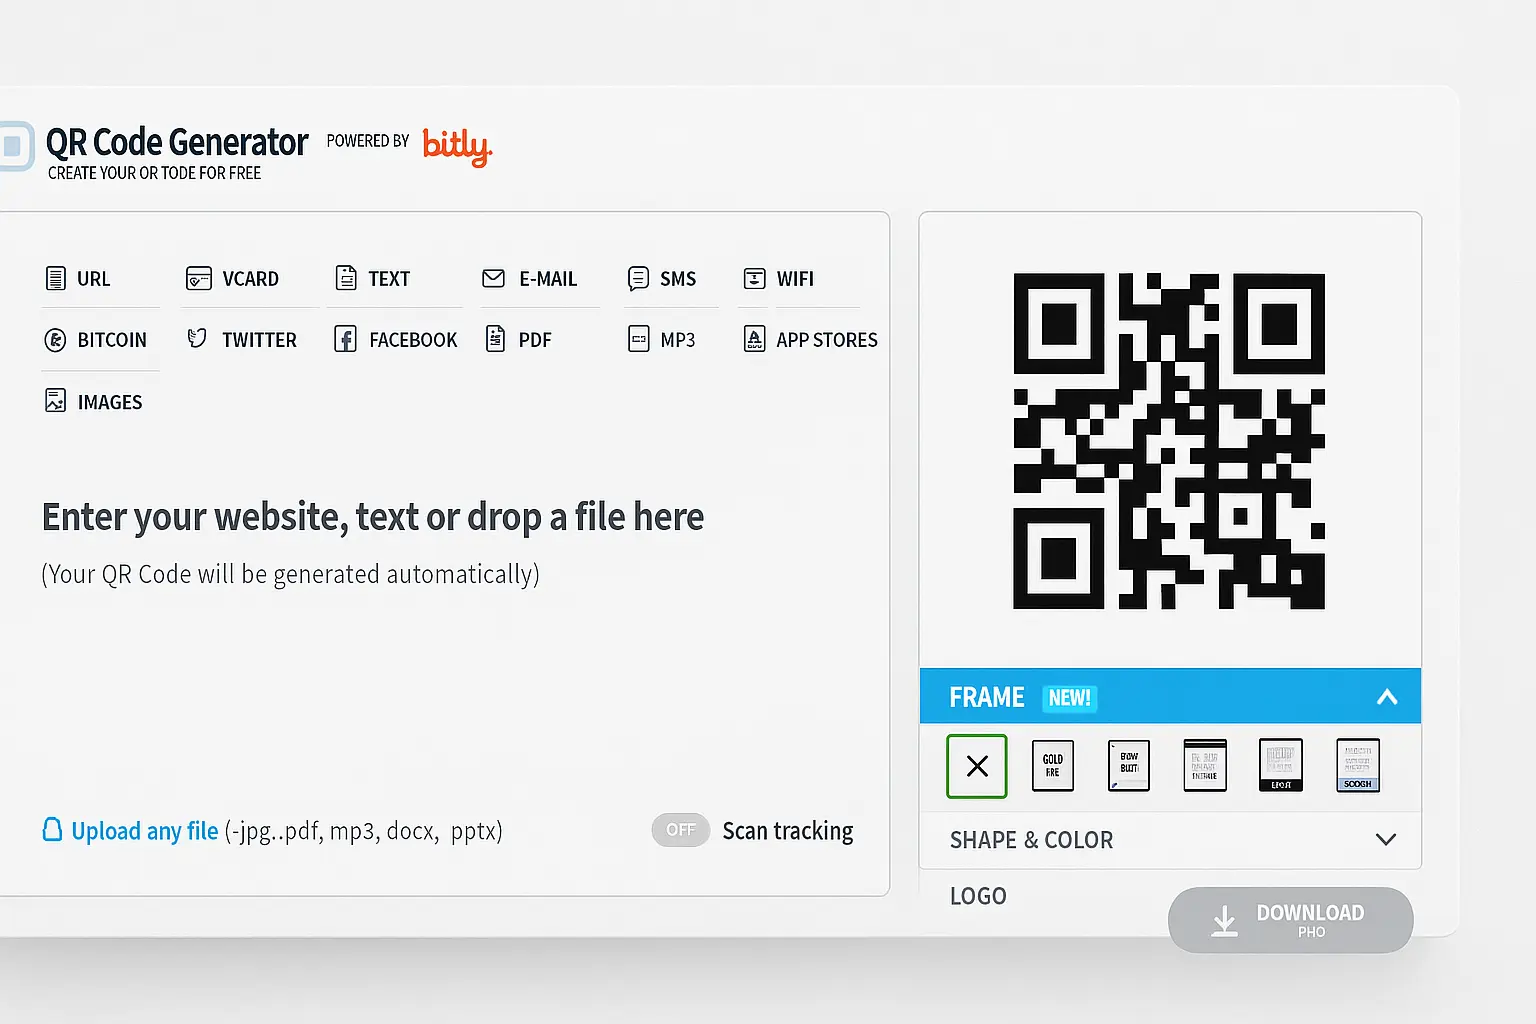Choose the PDF document icon
This screenshot has height=1024, width=1536.
(495, 339)
